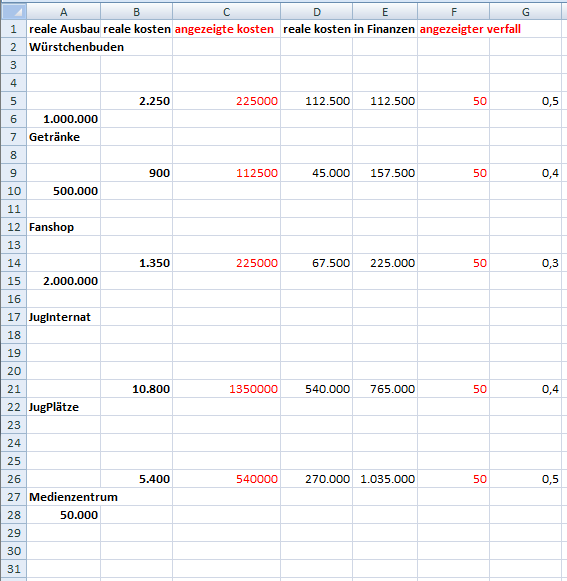Select cell with value 900

(136, 173)
